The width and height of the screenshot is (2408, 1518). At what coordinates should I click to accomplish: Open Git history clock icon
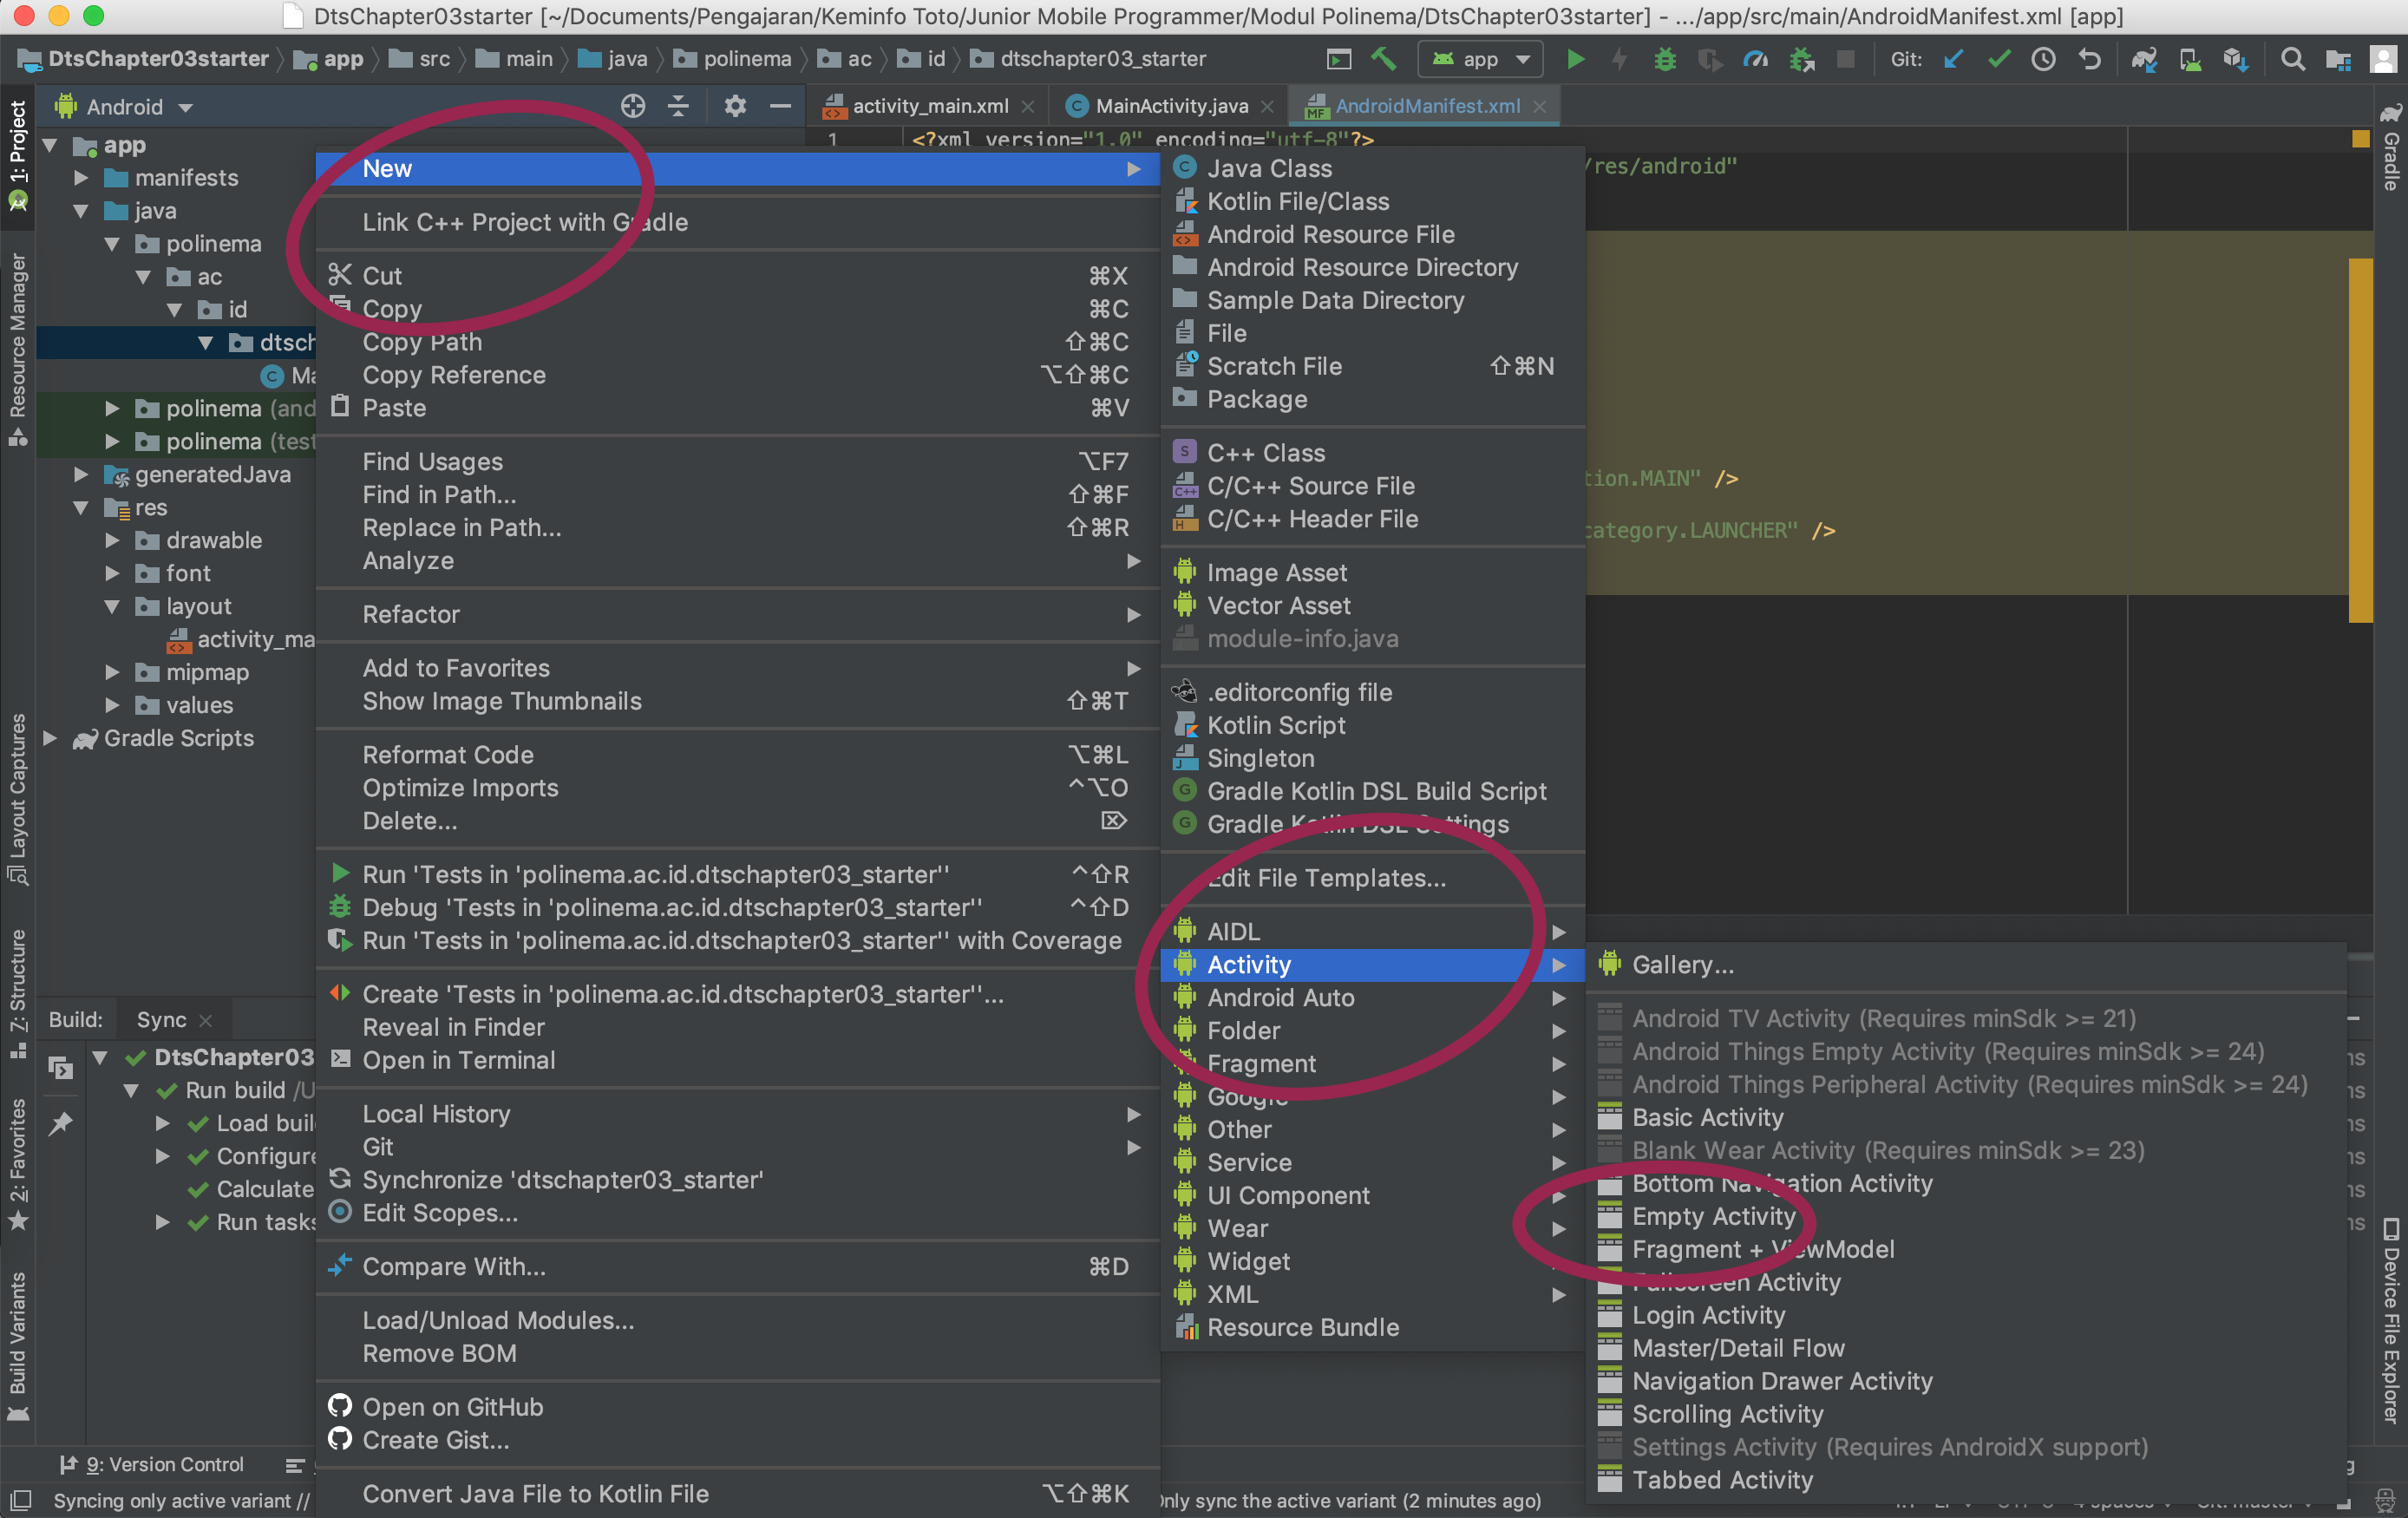(x=2044, y=60)
